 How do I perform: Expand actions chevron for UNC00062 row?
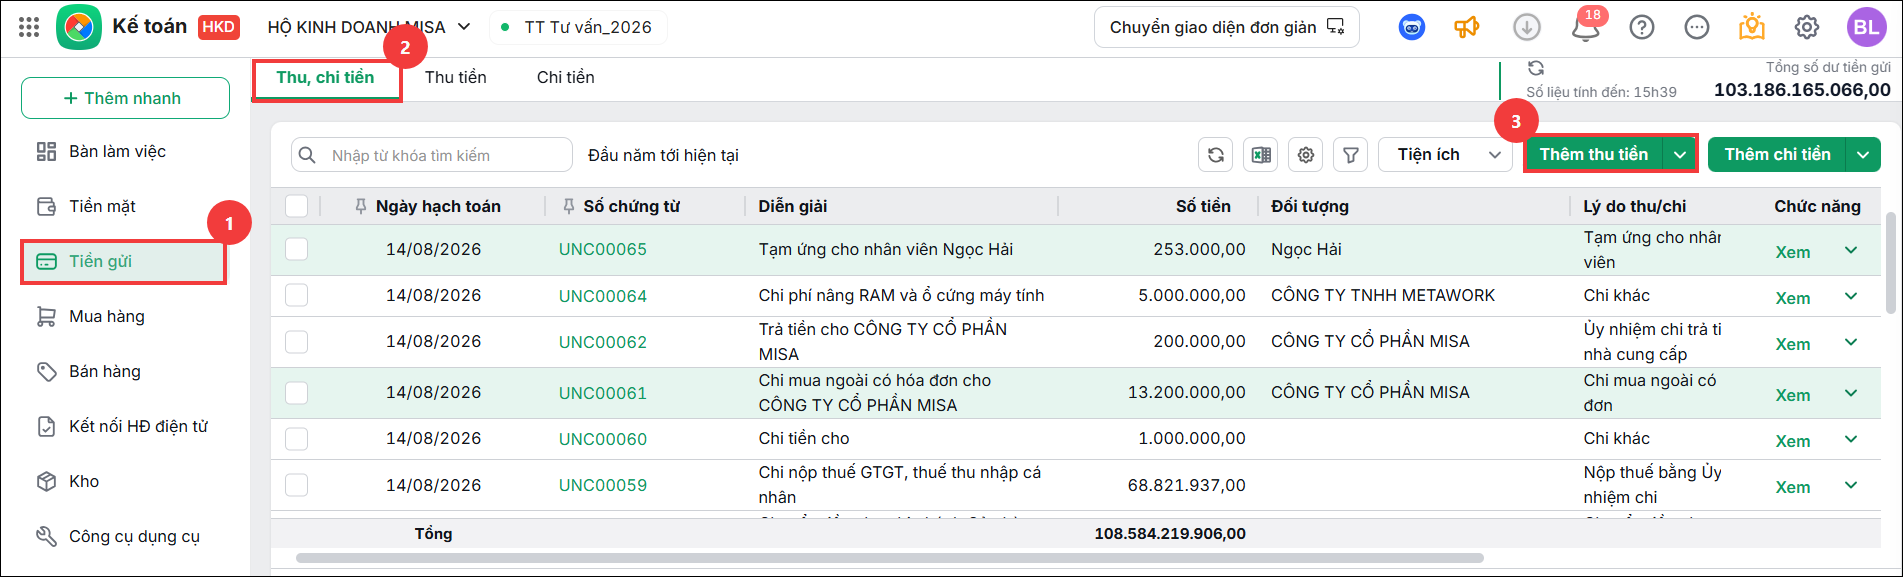[x=1851, y=342]
